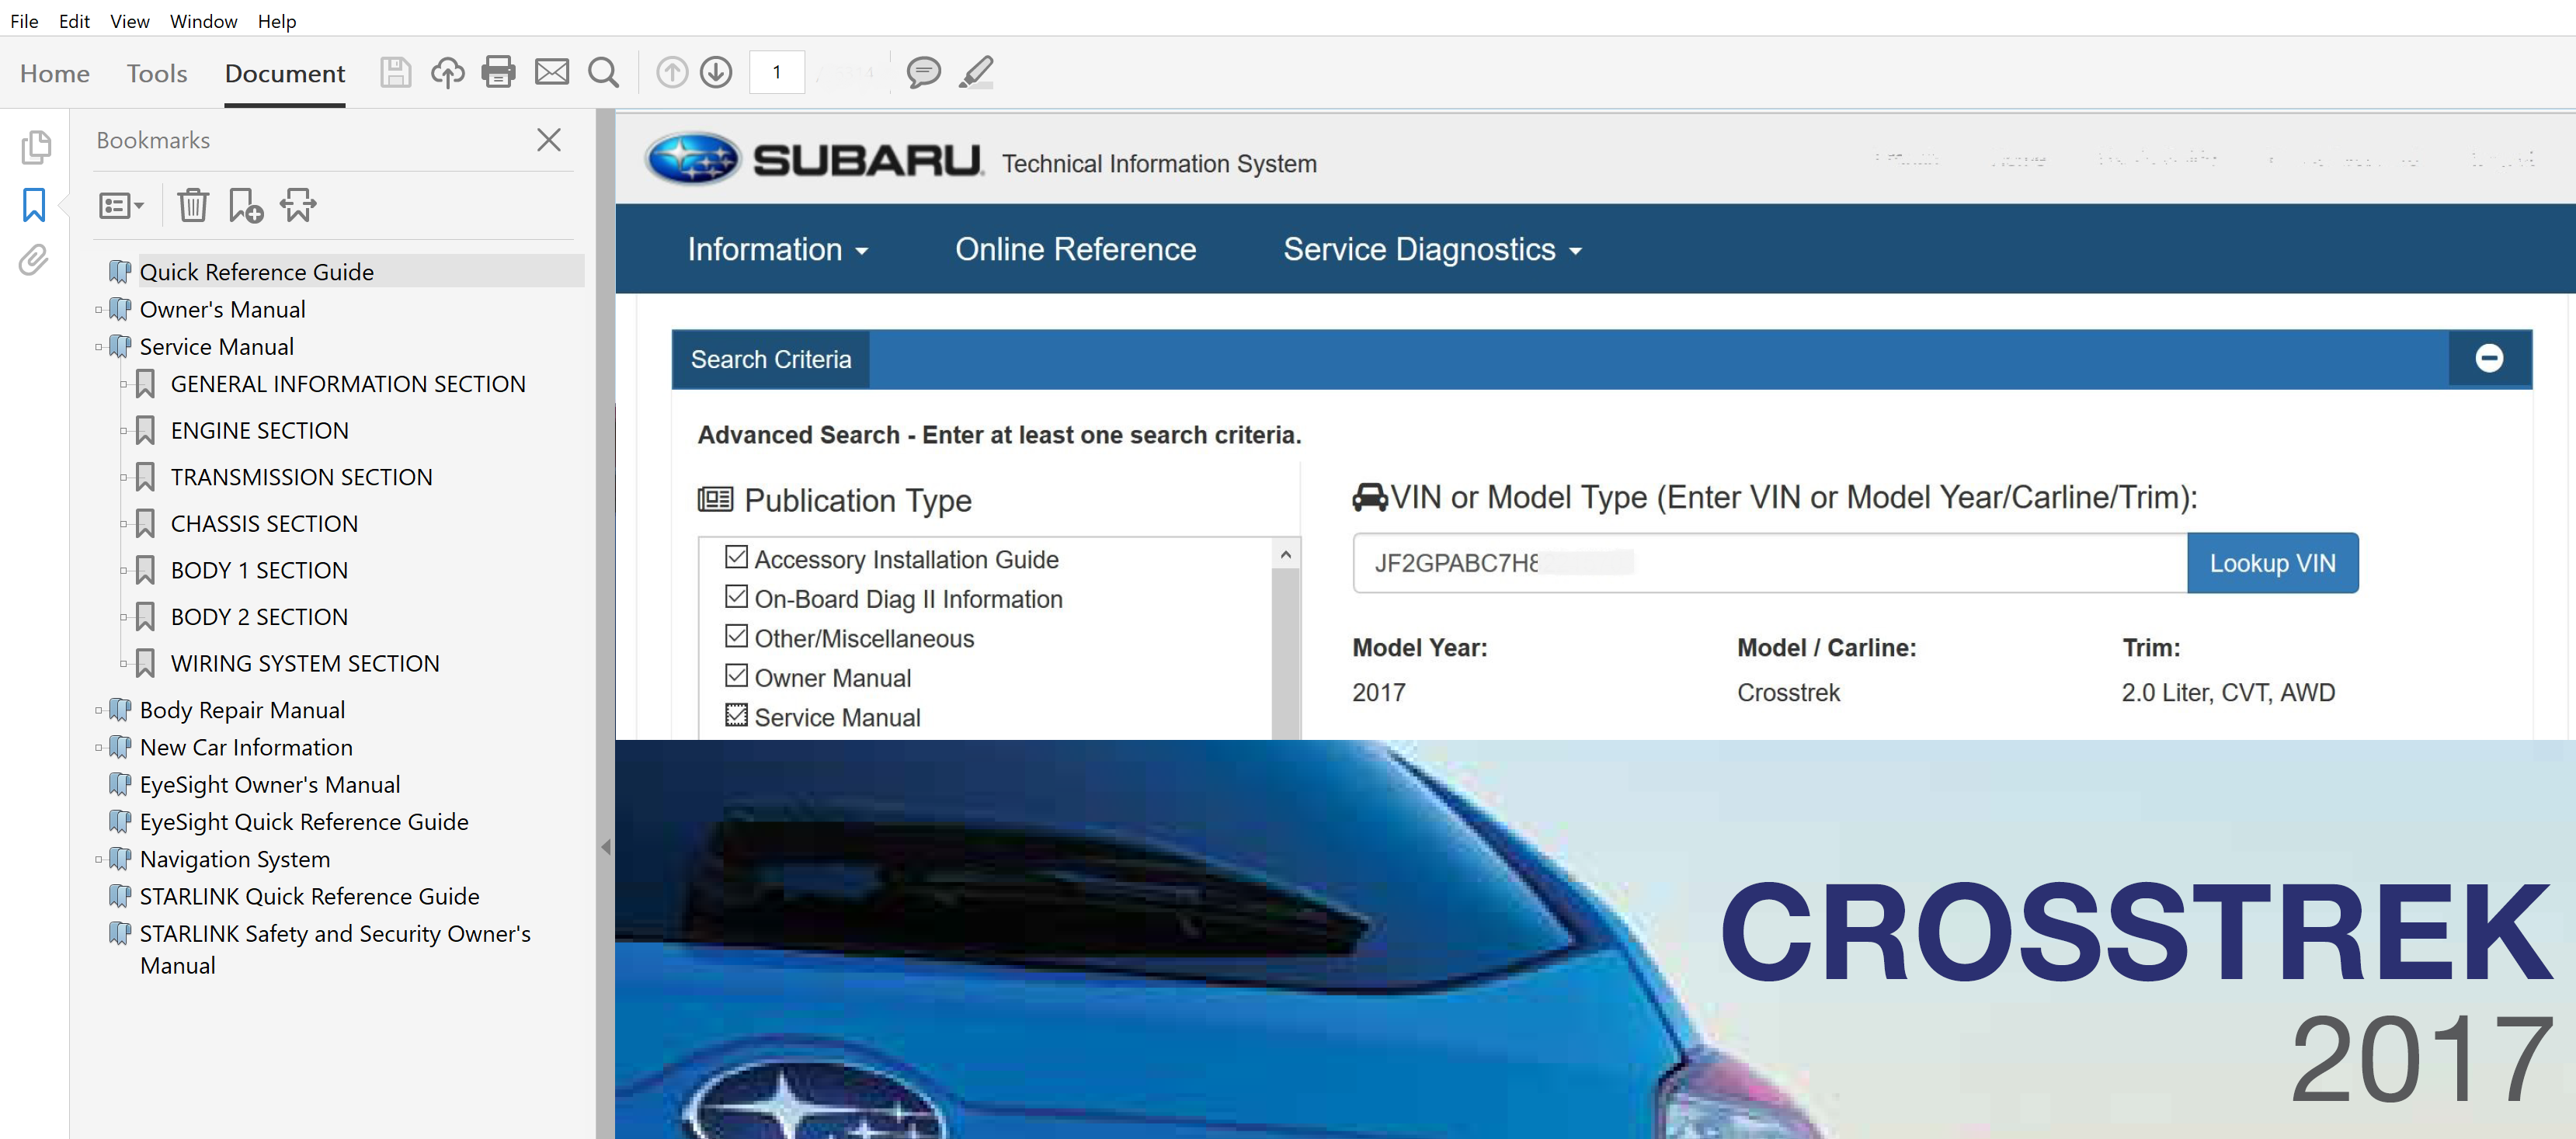
Task: Click the search magnifier icon
Action: [603, 72]
